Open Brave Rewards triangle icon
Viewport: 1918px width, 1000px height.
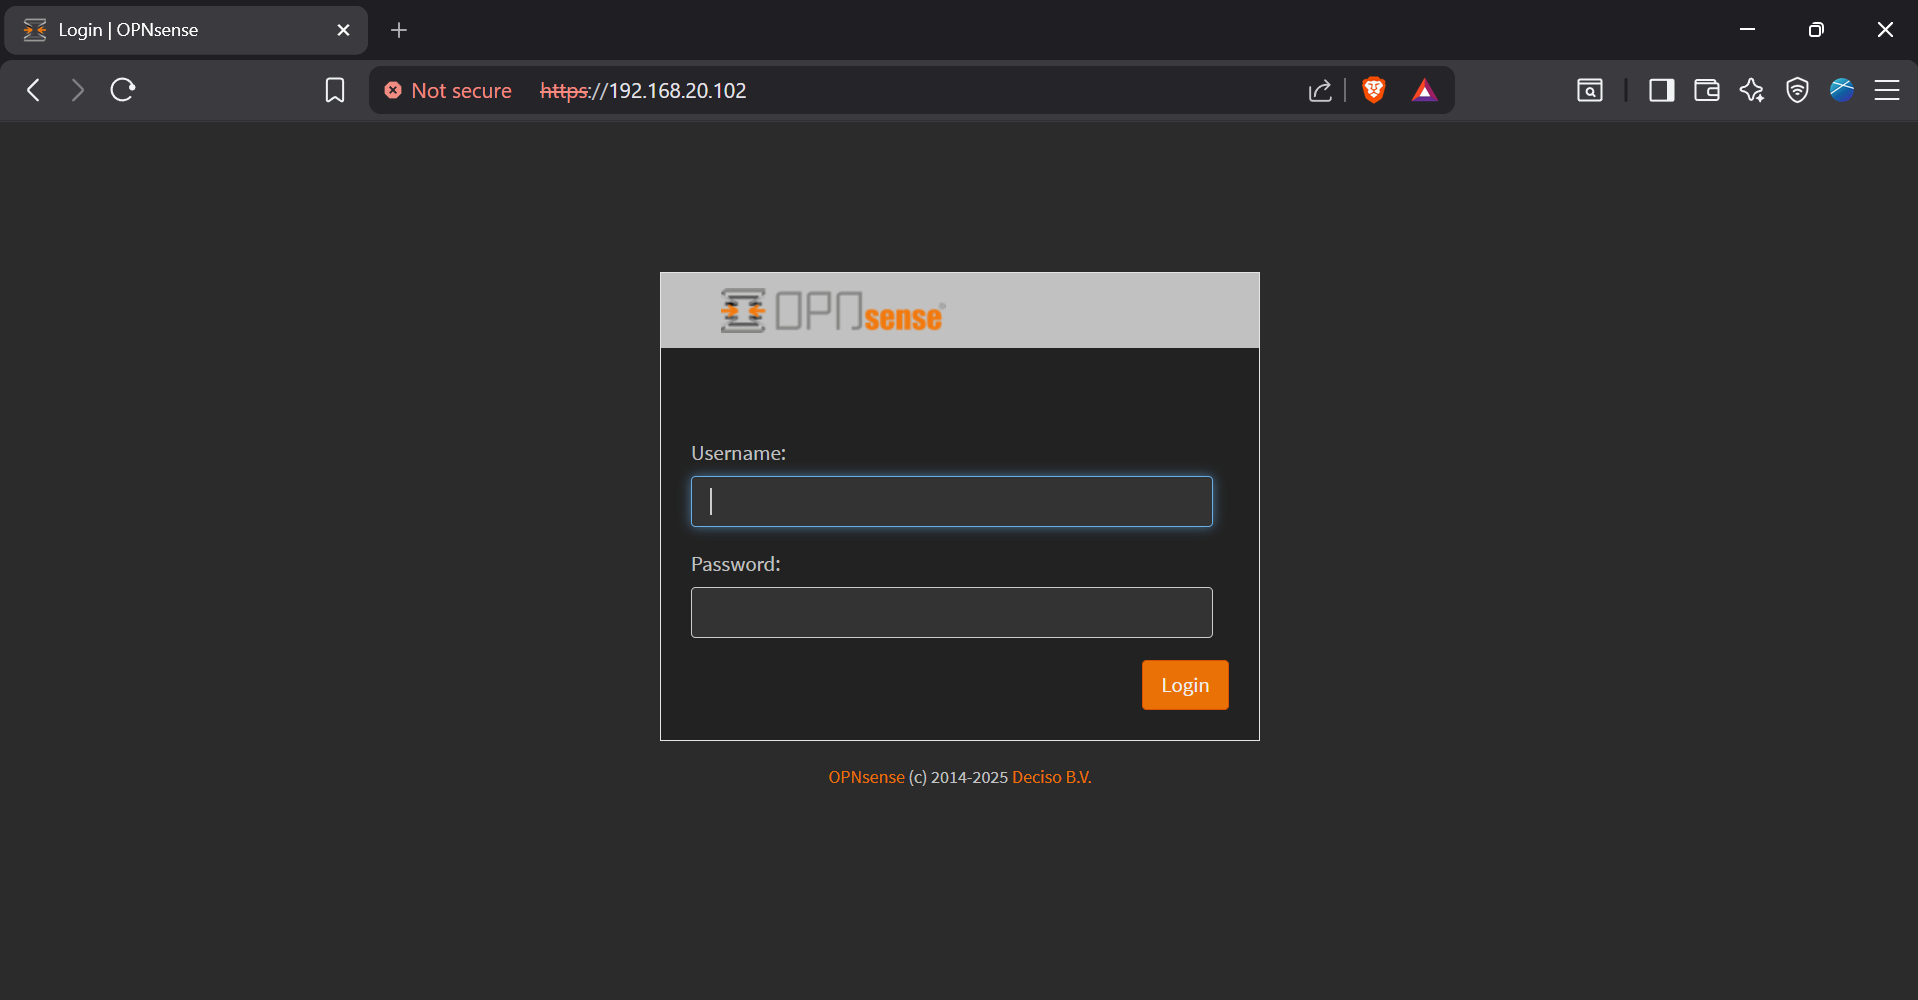pos(1424,91)
